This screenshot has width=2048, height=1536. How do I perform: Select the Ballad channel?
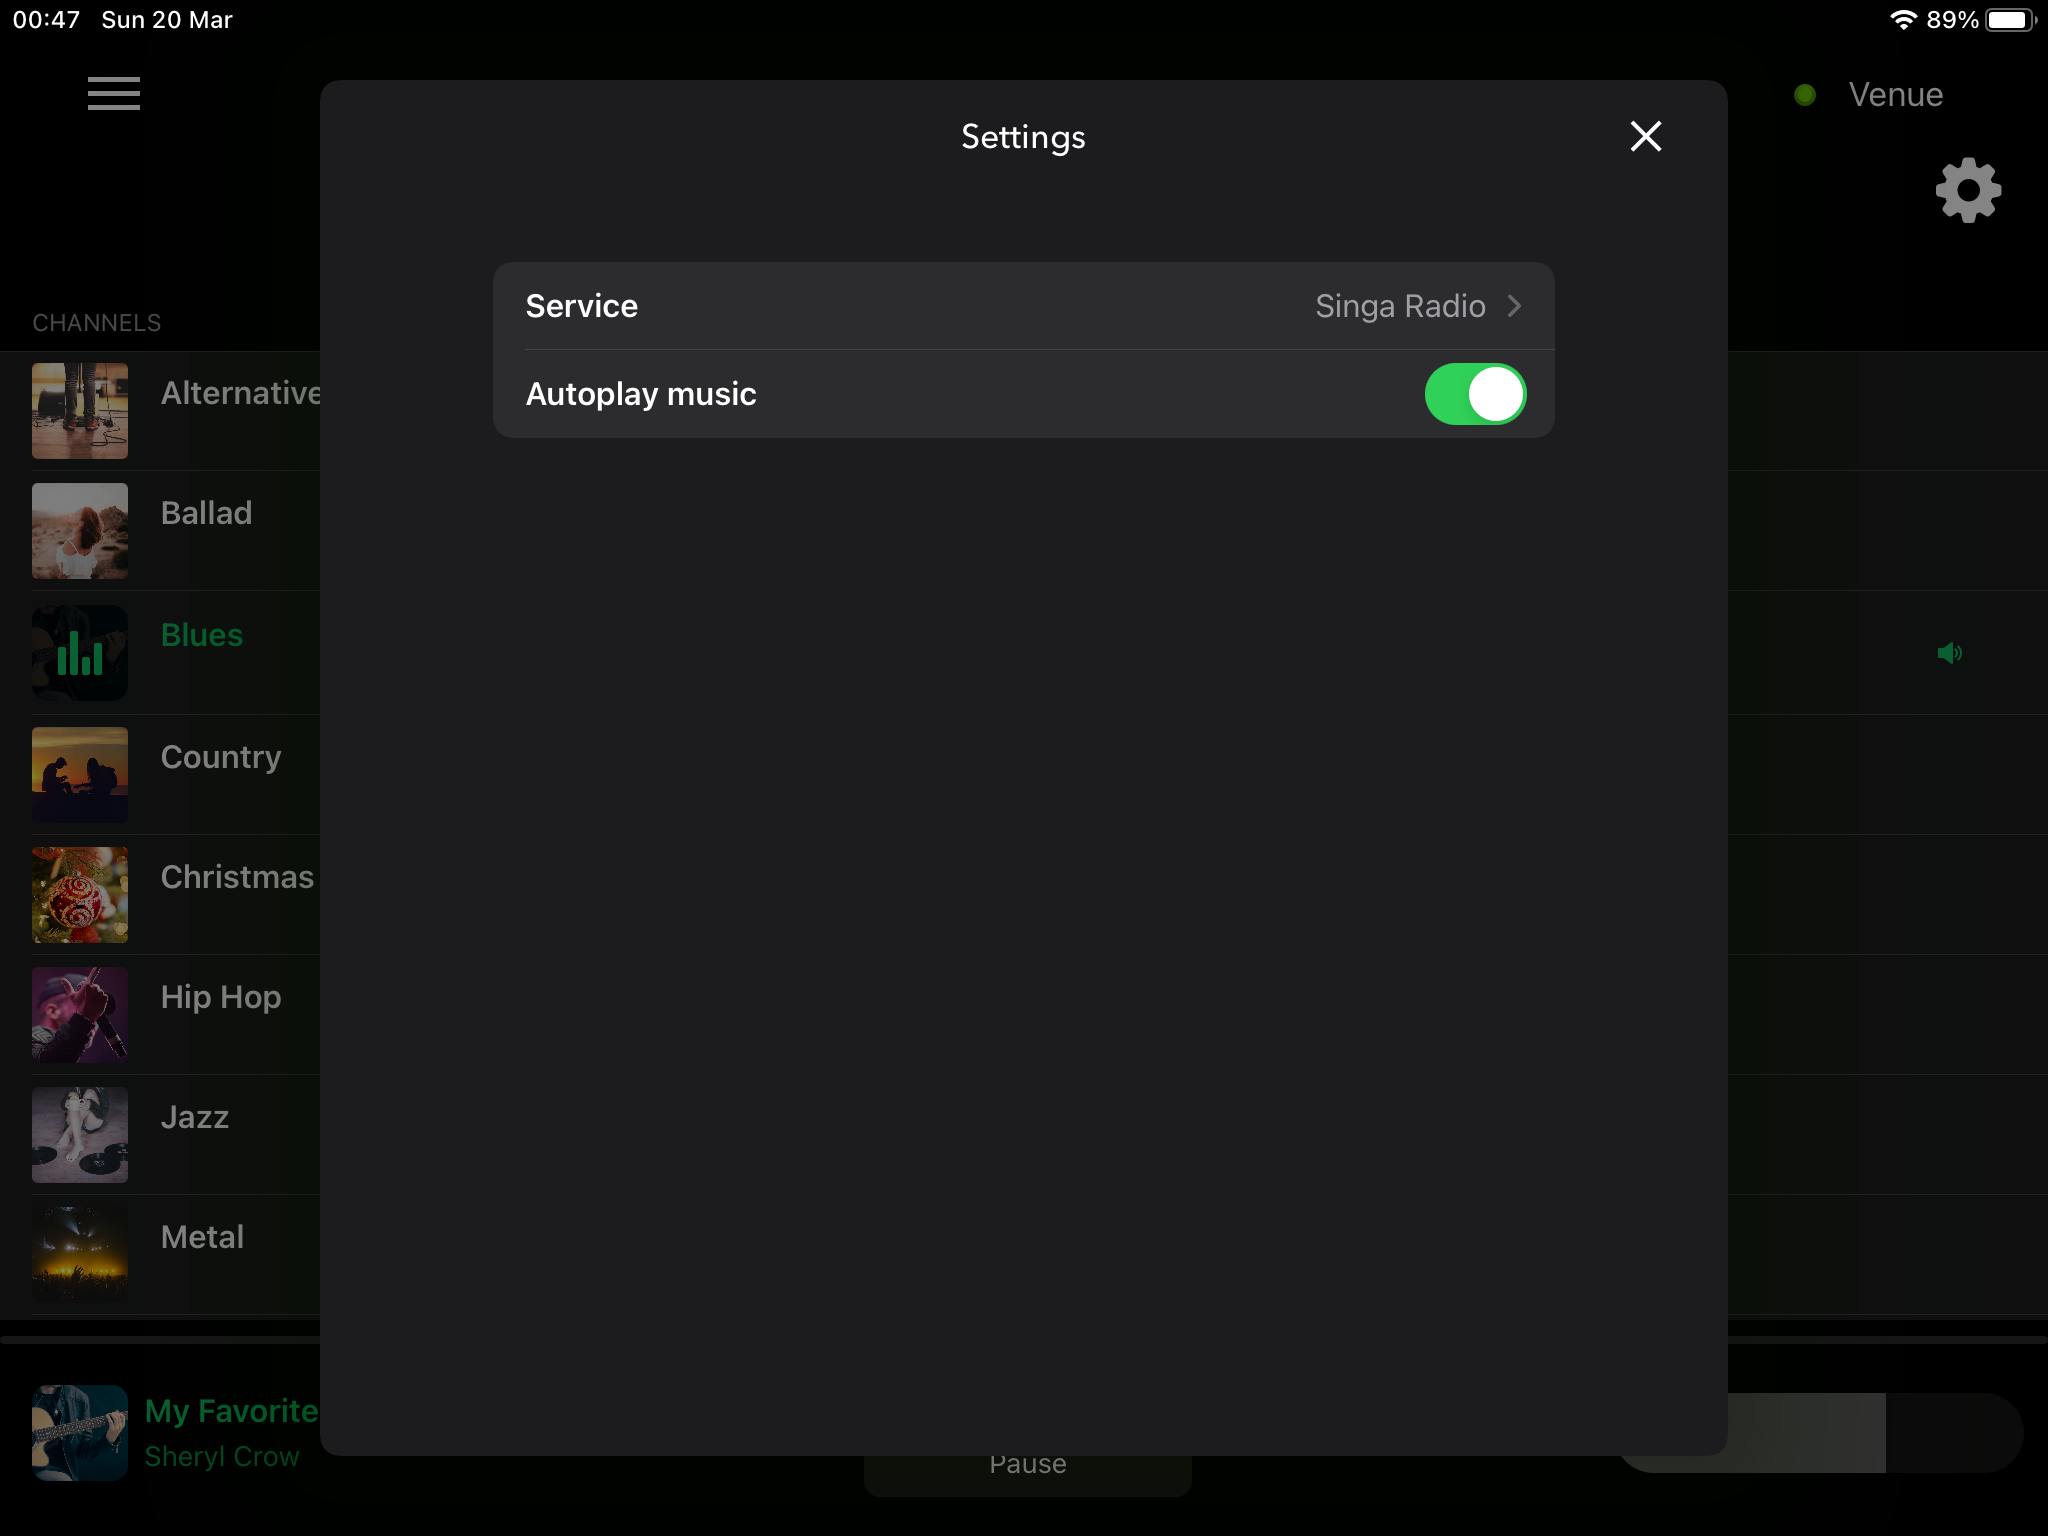[x=206, y=513]
